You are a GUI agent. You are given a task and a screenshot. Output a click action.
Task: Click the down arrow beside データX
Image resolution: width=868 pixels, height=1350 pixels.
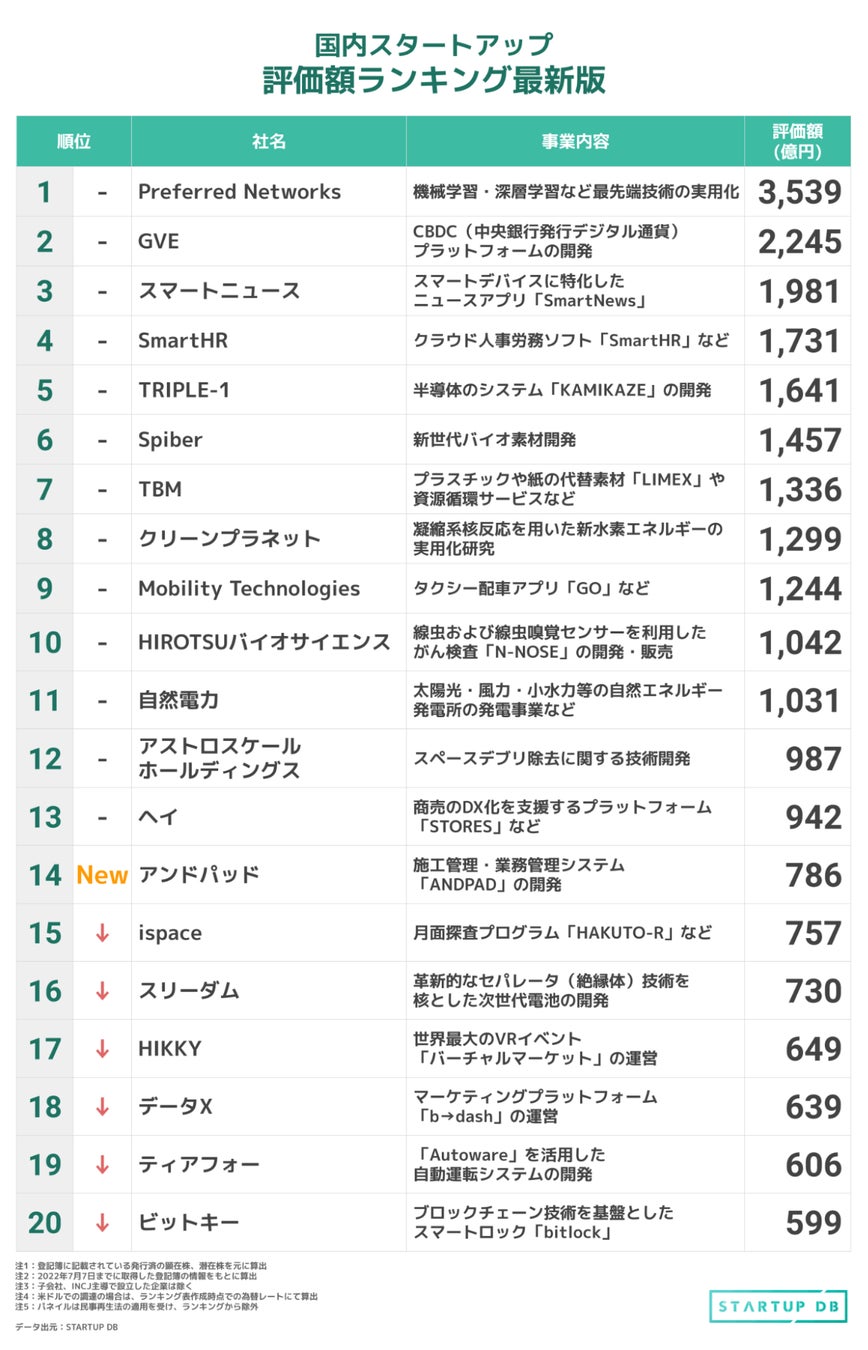102,1107
